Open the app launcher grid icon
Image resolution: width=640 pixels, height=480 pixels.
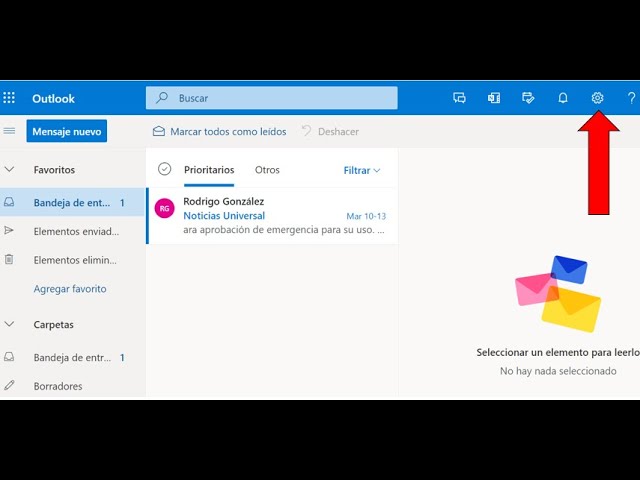(9, 98)
